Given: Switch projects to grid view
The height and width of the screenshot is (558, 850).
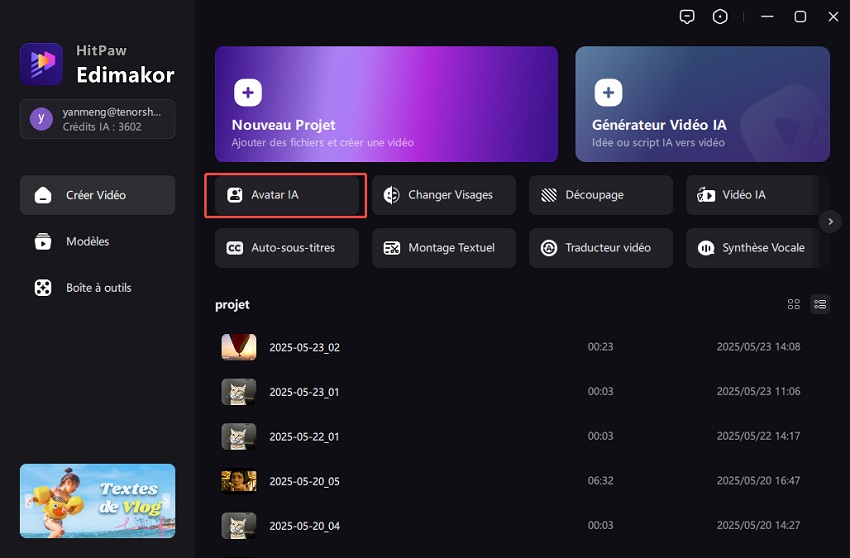Looking at the screenshot, I should click(794, 304).
